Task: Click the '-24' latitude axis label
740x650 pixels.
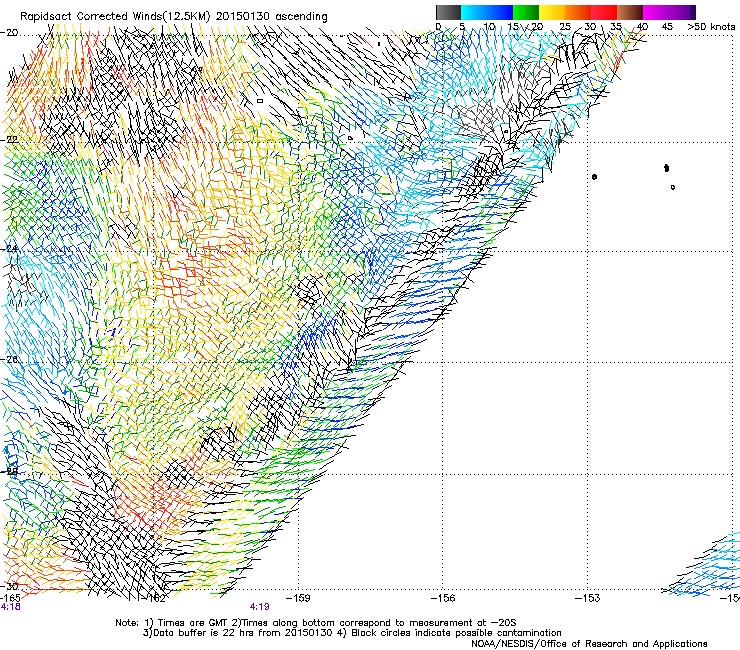Action: pyautogui.click(x=9, y=249)
